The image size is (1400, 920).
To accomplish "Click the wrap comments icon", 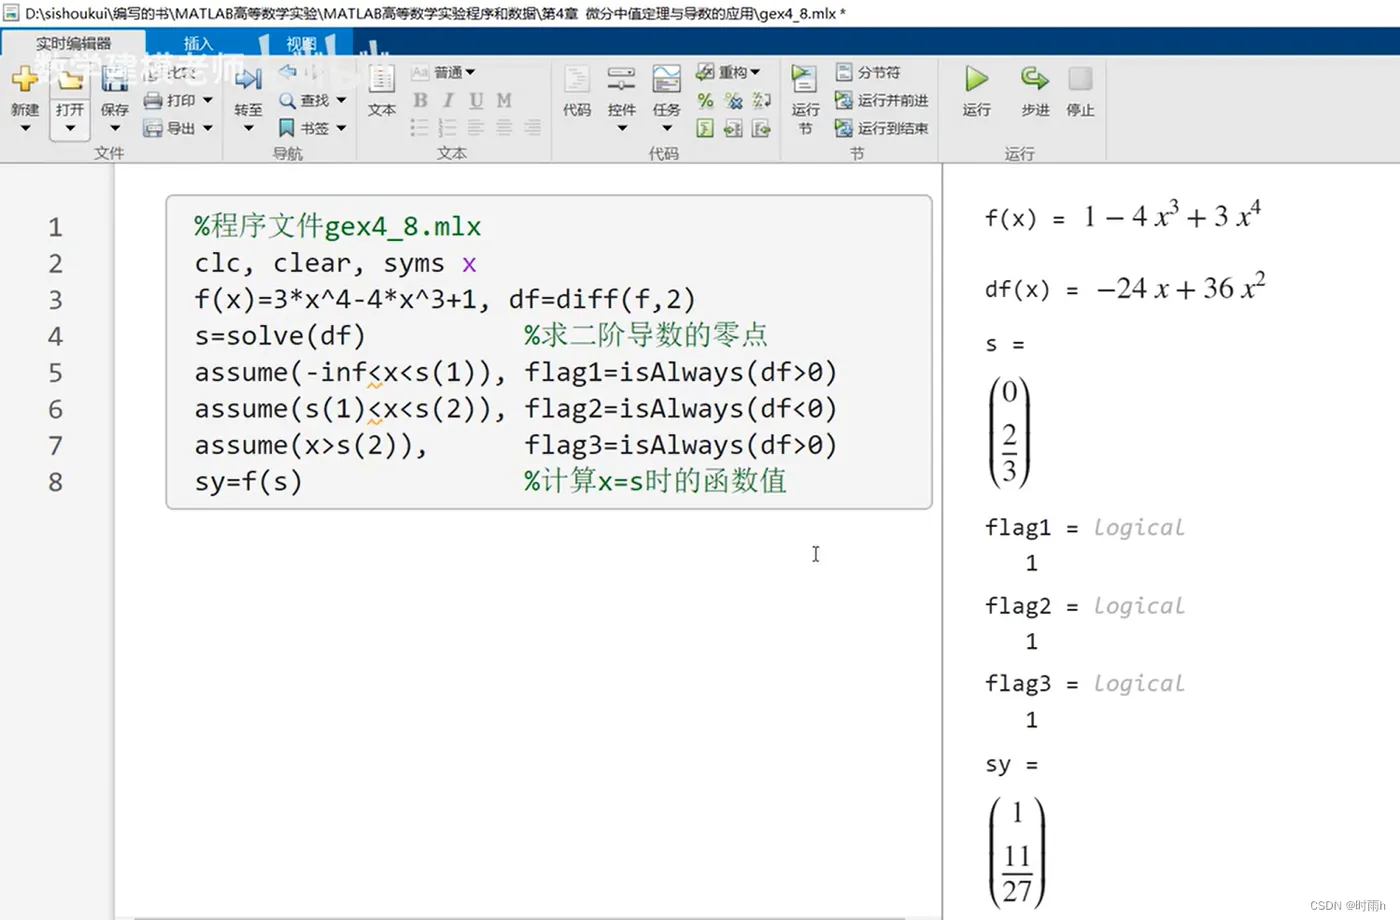I will (762, 100).
